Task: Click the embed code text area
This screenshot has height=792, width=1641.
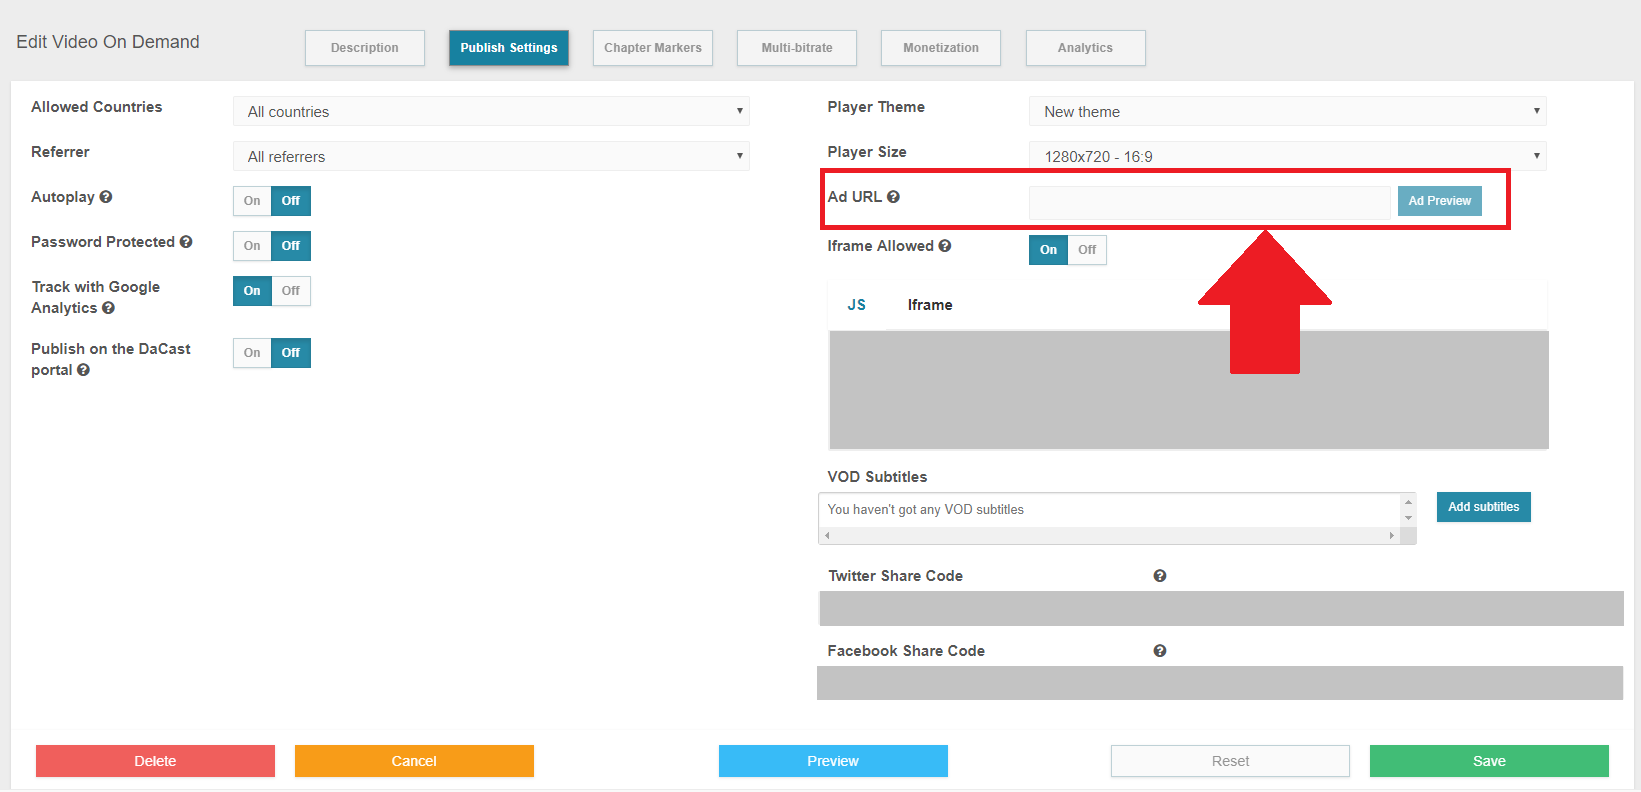Action: [1189, 390]
